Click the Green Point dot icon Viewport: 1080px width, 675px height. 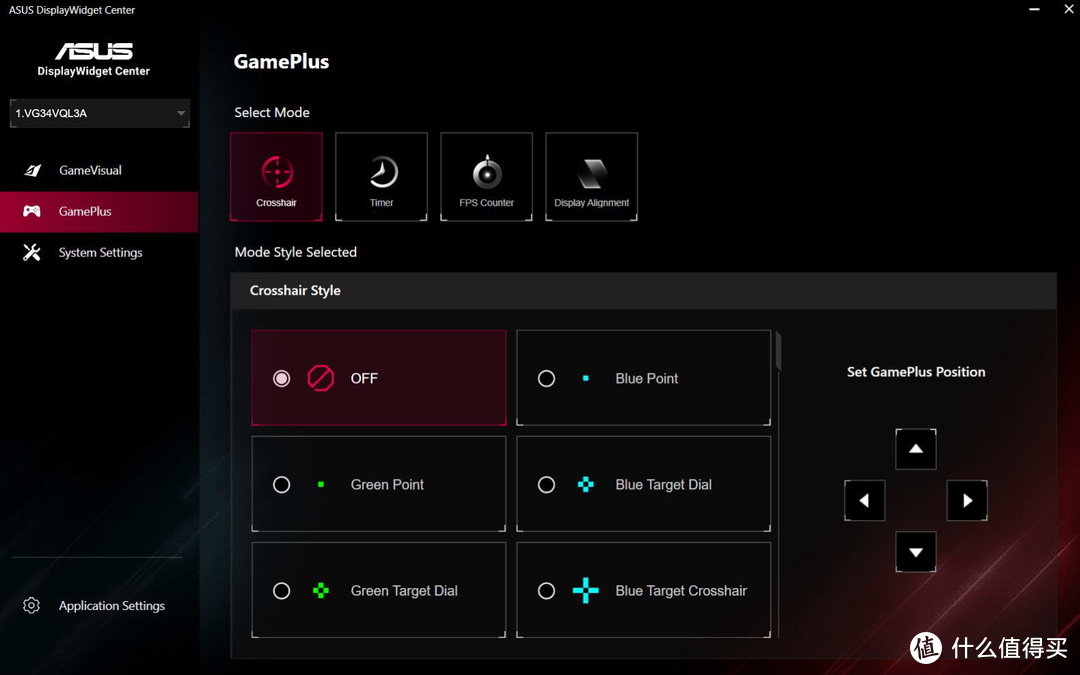point(321,484)
